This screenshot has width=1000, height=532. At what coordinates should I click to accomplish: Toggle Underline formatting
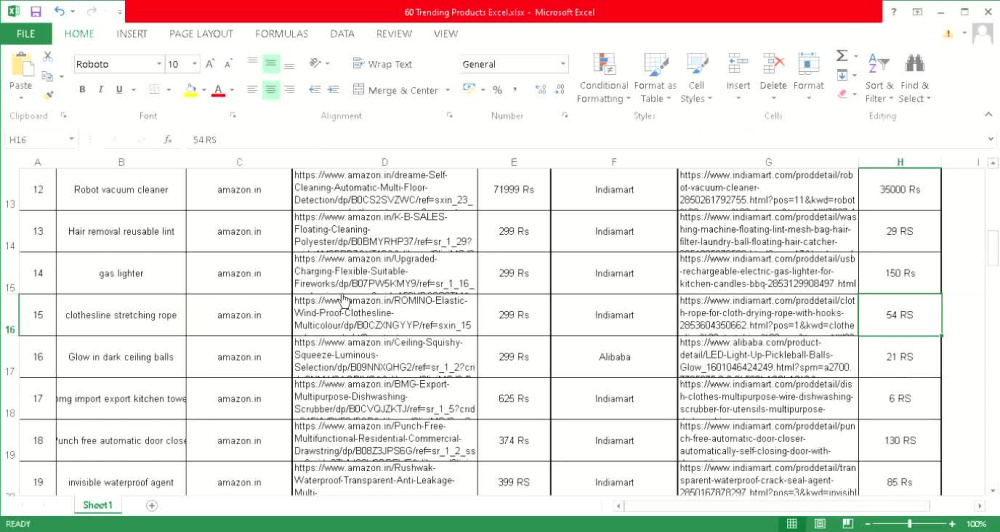click(x=119, y=90)
